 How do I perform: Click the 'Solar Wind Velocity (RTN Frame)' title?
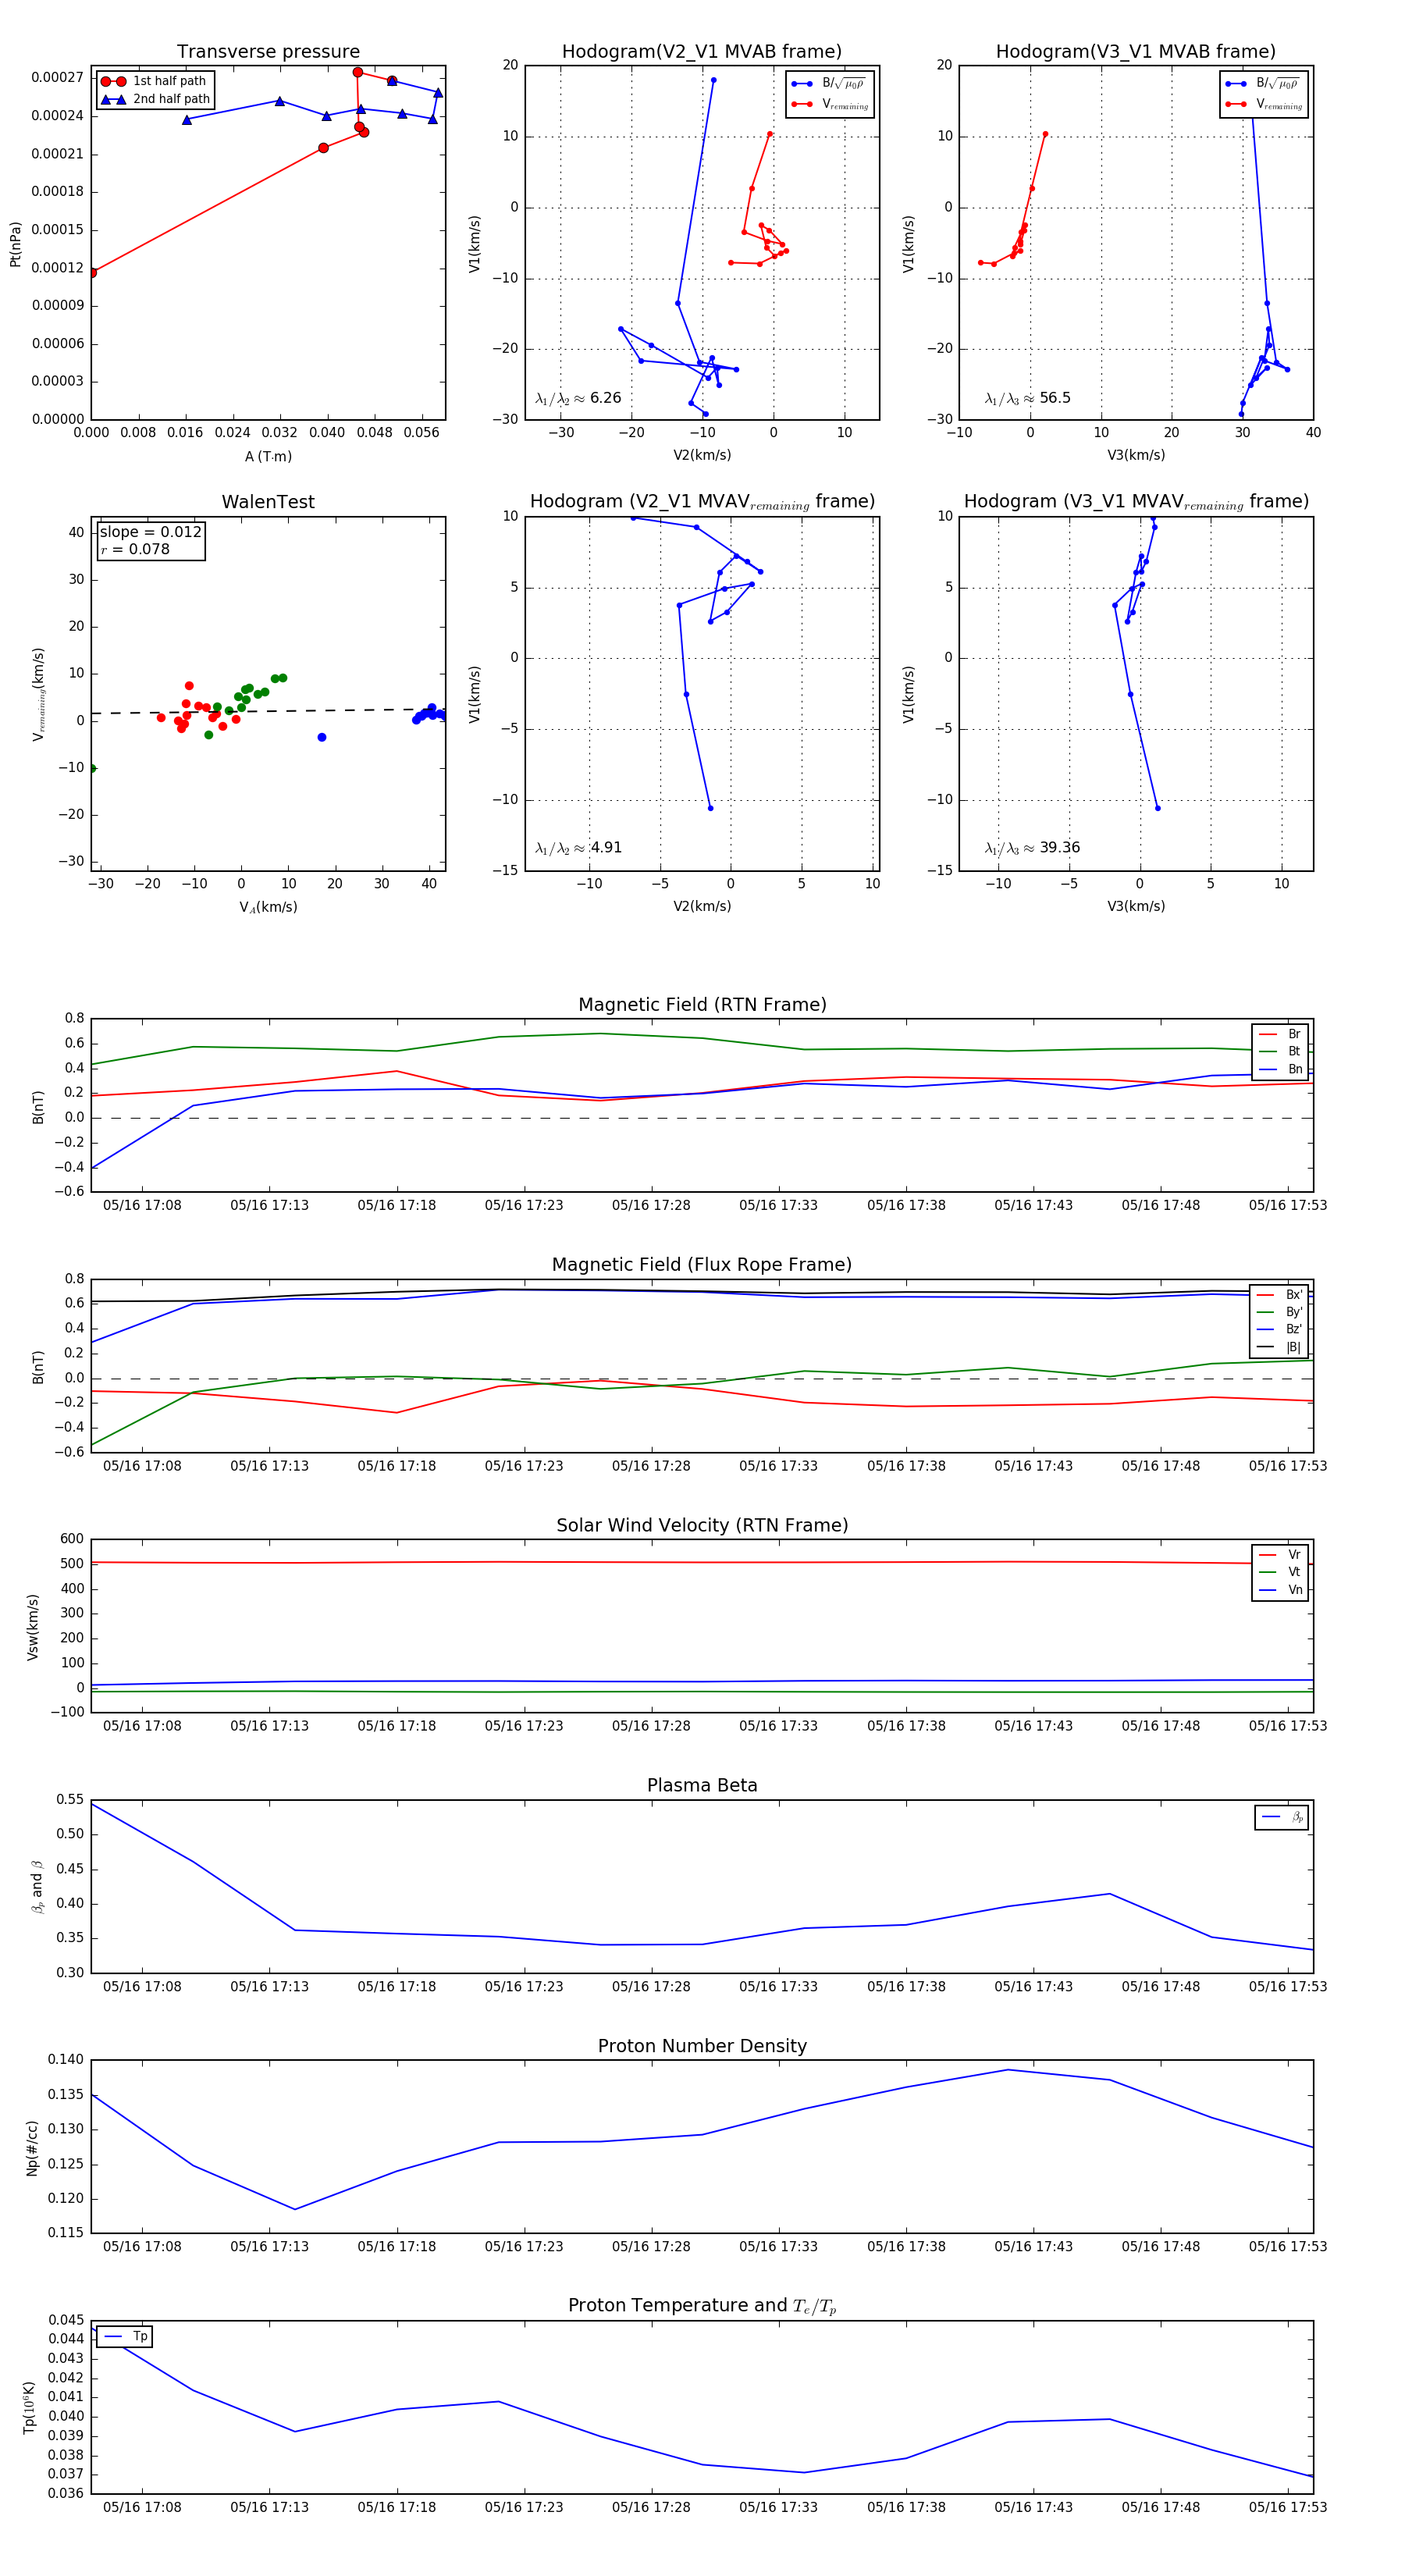[x=702, y=1525]
